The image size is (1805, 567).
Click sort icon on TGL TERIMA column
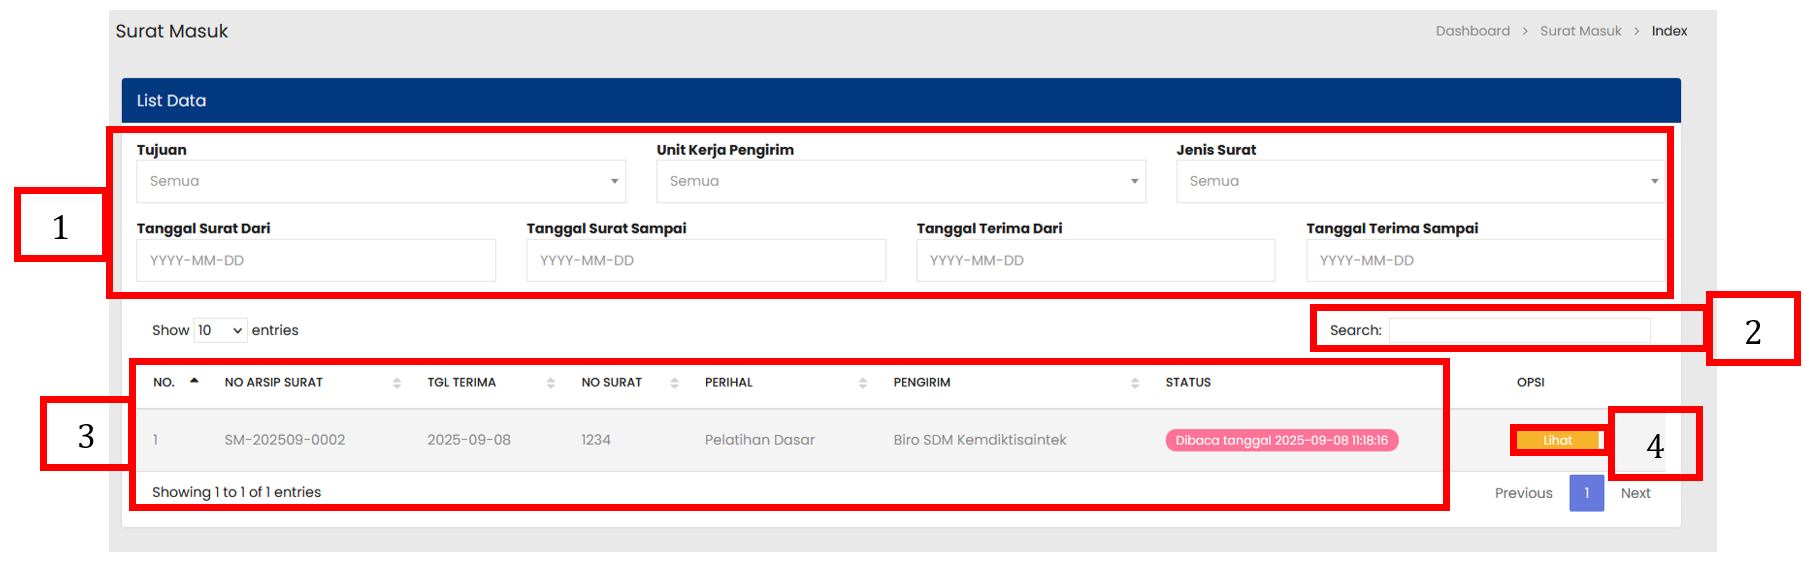pyautogui.click(x=551, y=383)
